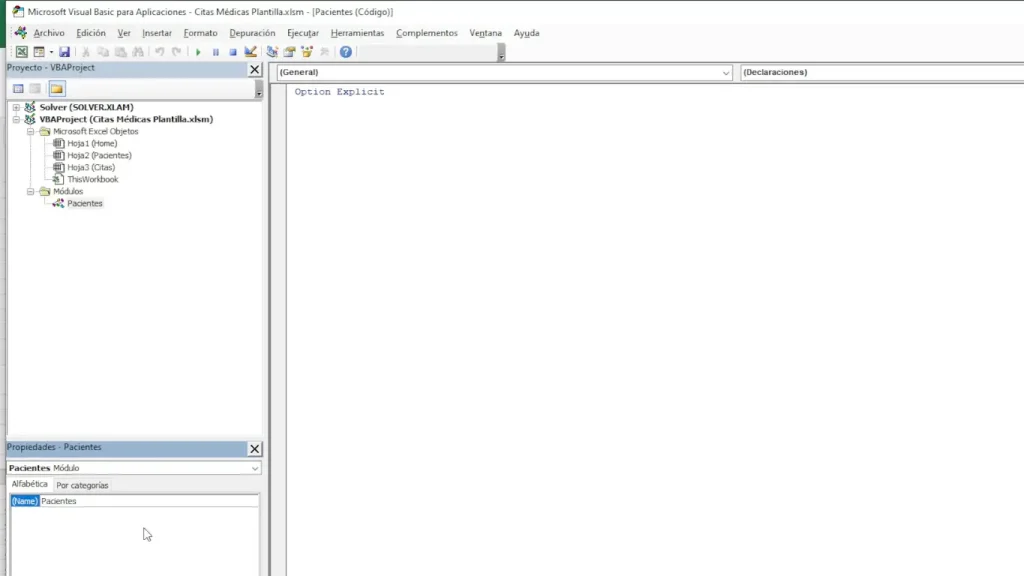Open the Pacientes Módulo properties dropdown
Screen dimensions: 1024x576
pos(134,468)
